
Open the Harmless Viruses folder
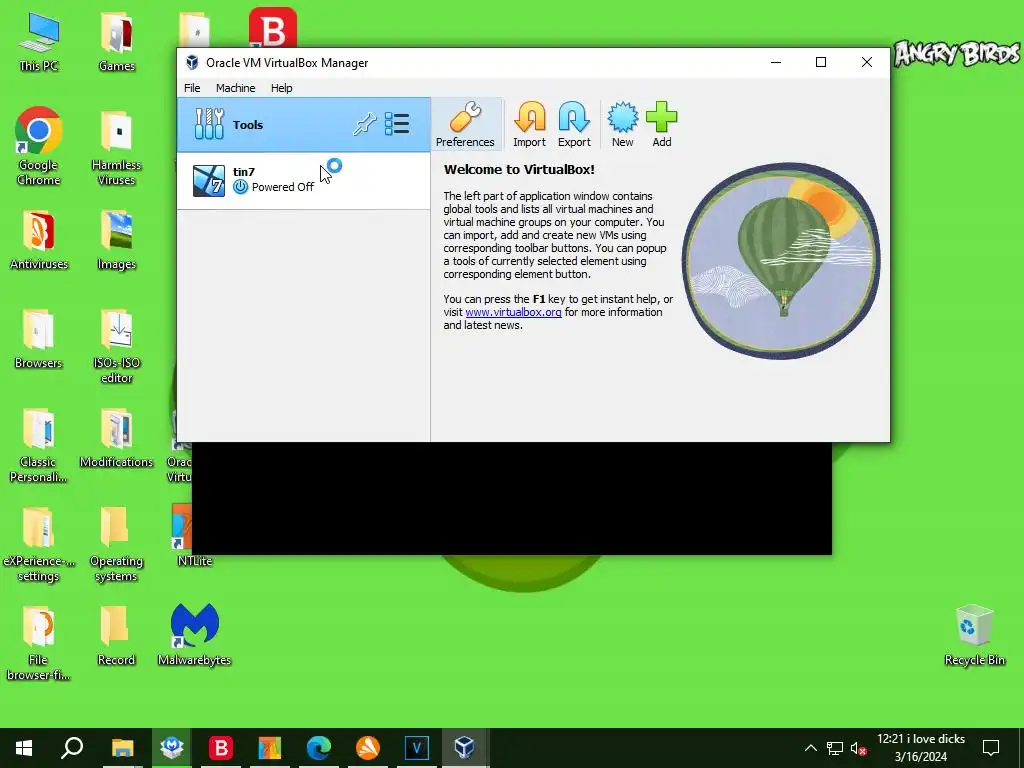(116, 148)
